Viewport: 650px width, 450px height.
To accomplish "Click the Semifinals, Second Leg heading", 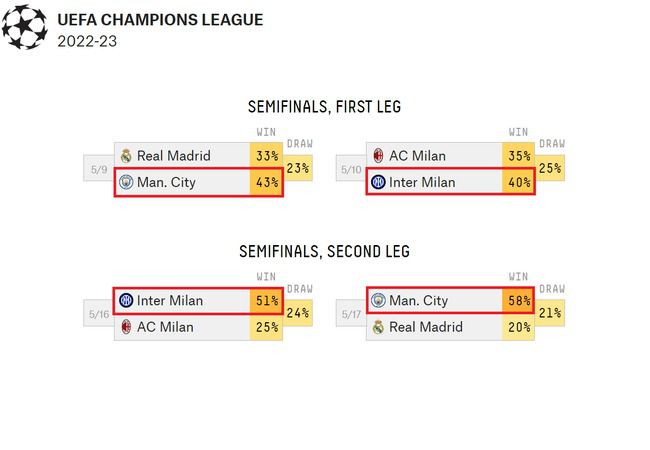I will point(324,252).
